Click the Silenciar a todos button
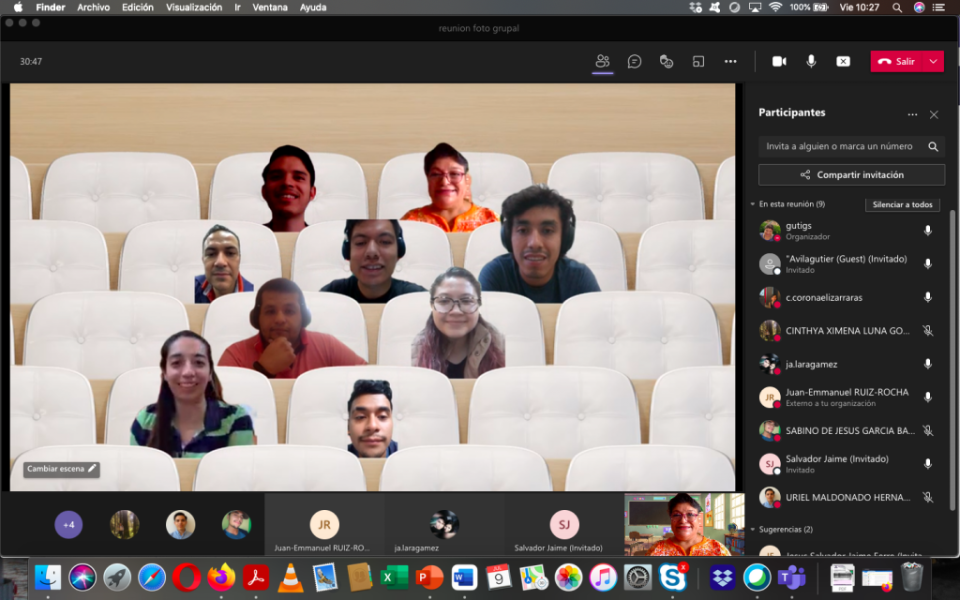 [902, 204]
